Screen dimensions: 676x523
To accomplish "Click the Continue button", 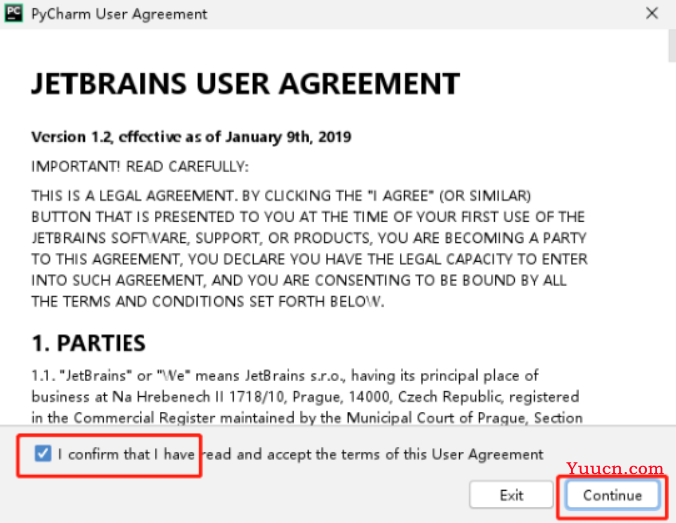I will click(612, 495).
